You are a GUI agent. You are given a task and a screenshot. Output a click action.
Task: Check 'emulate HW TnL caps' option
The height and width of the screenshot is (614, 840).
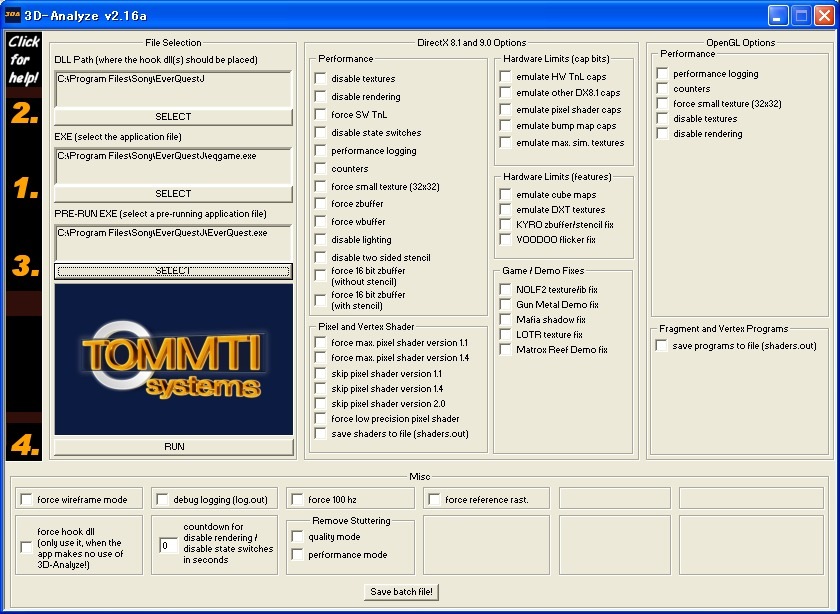pos(505,78)
